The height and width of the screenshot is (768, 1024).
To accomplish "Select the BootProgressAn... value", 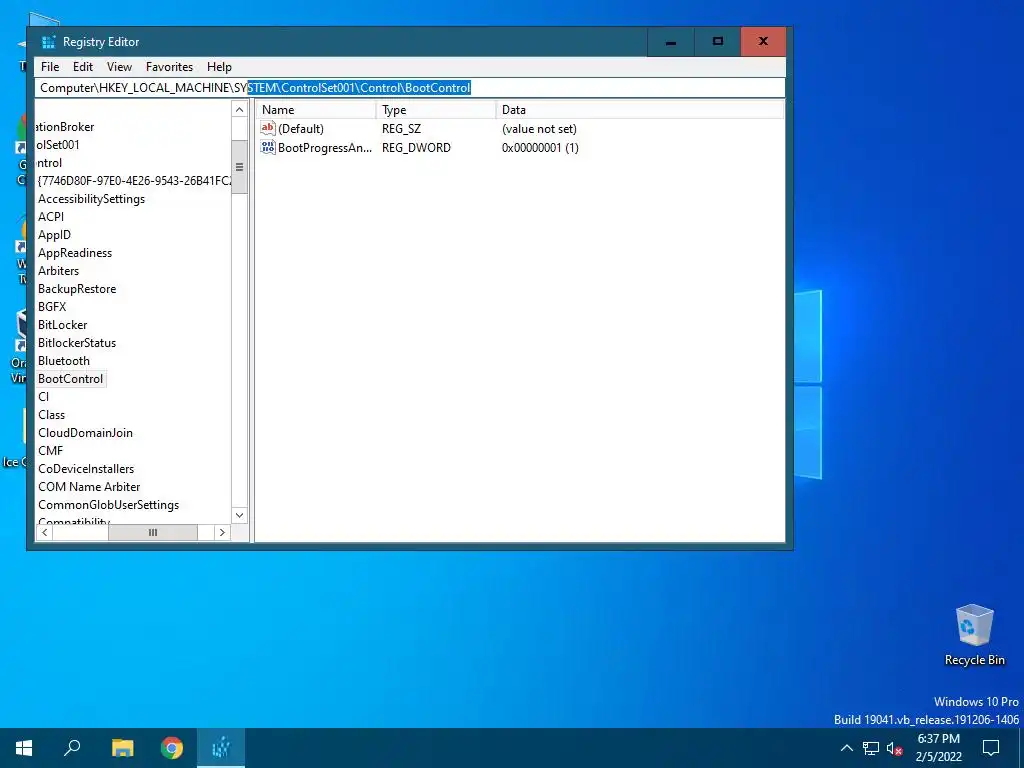I will [x=325, y=148].
